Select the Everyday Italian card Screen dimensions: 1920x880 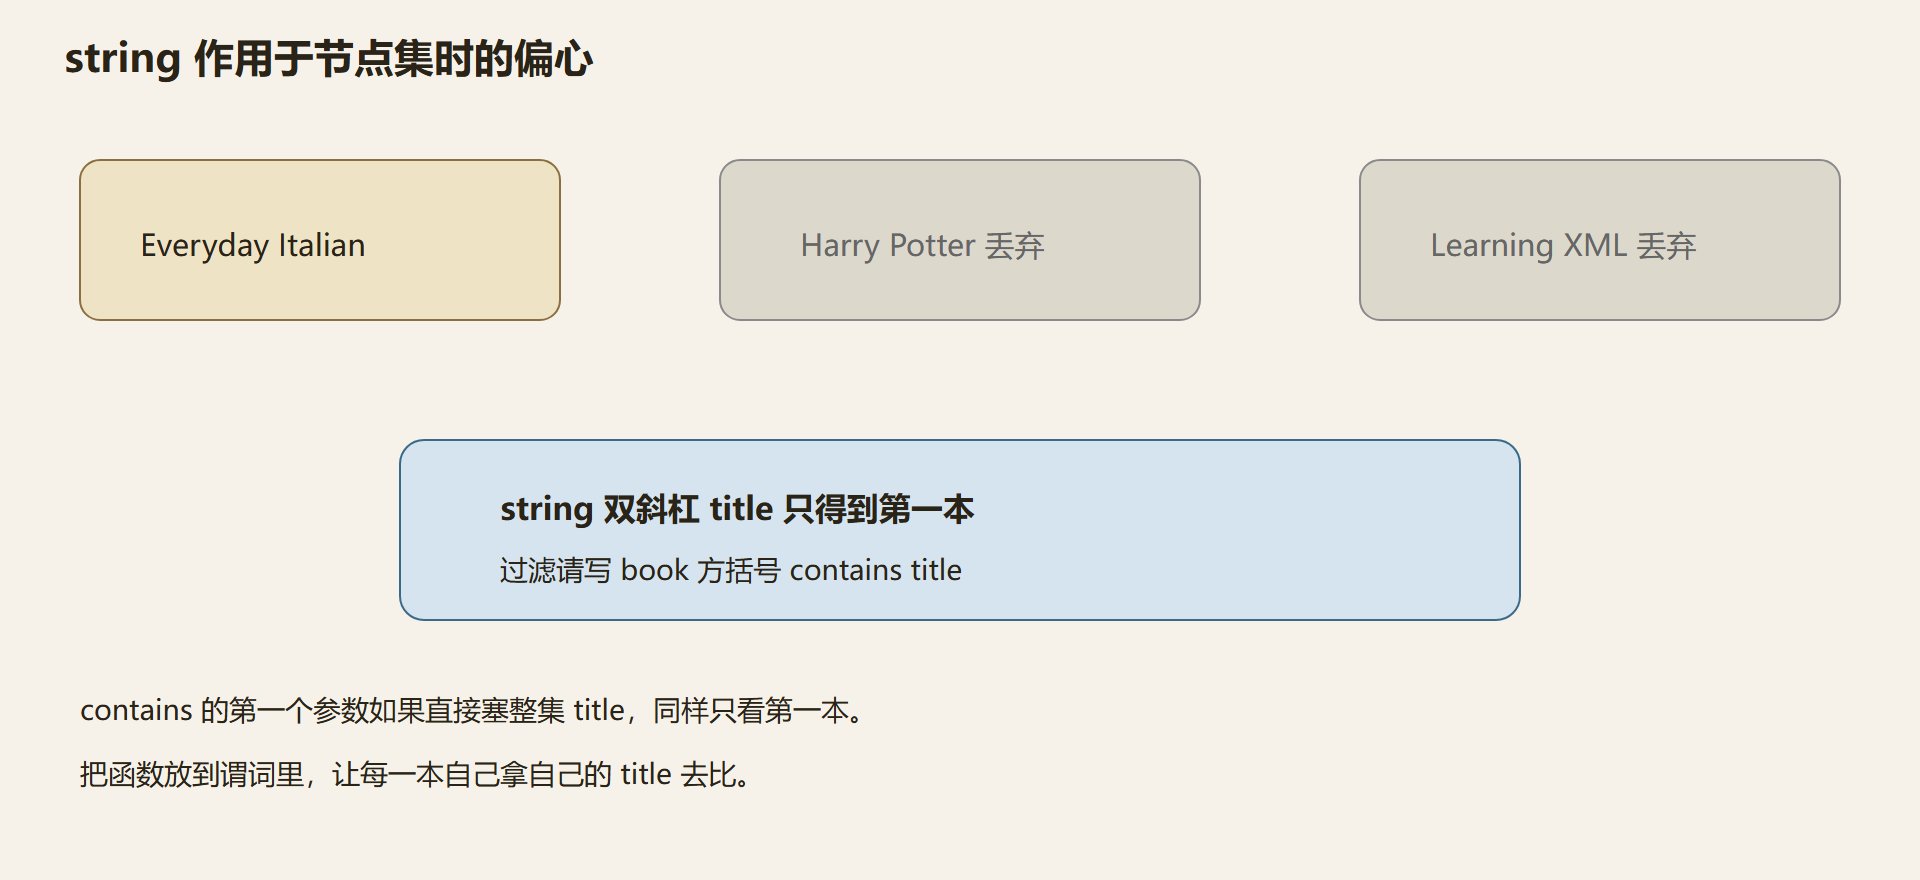(x=320, y=240)
